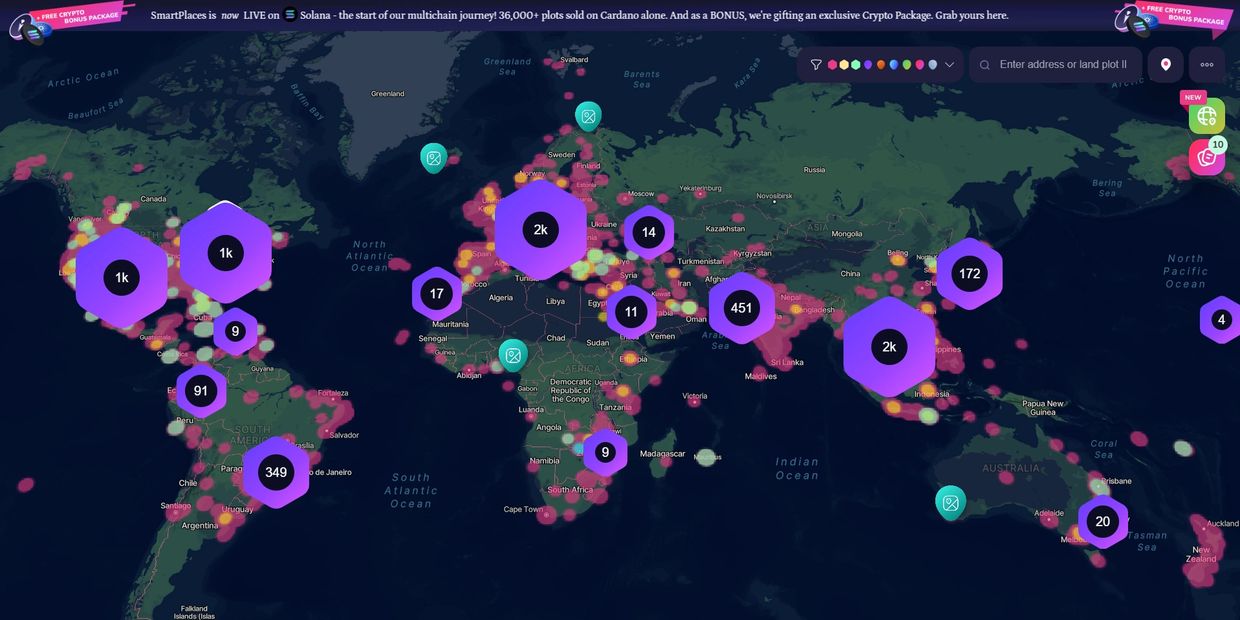1240x620 pixels.
Task: Toggle the yellow hexagon plot filter
Action: point(844,65)
